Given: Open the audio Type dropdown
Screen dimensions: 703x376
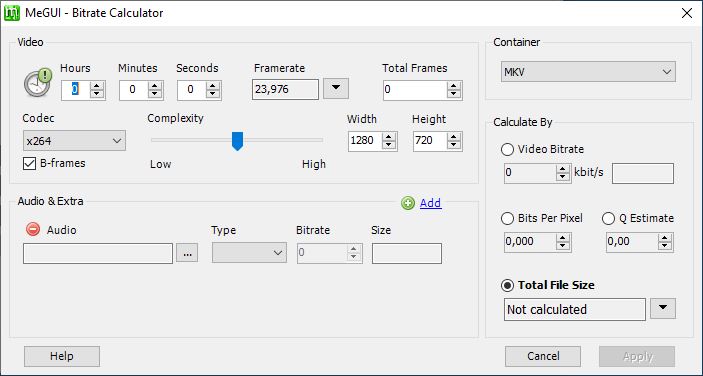Looking at the screenshot, I should coord(249,253).
